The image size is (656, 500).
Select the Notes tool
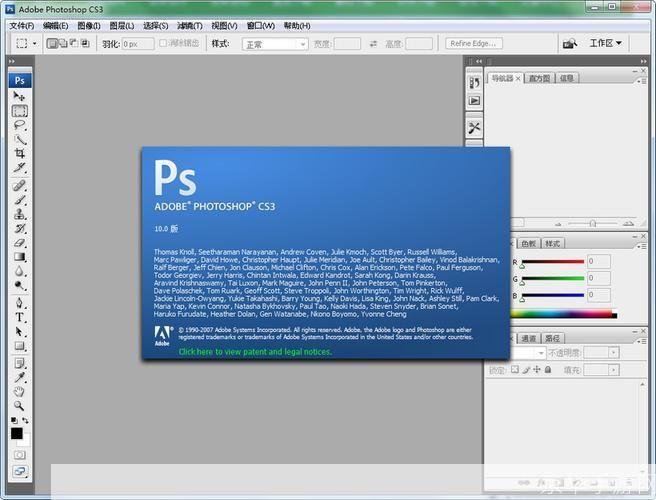(x=19, y=363)
